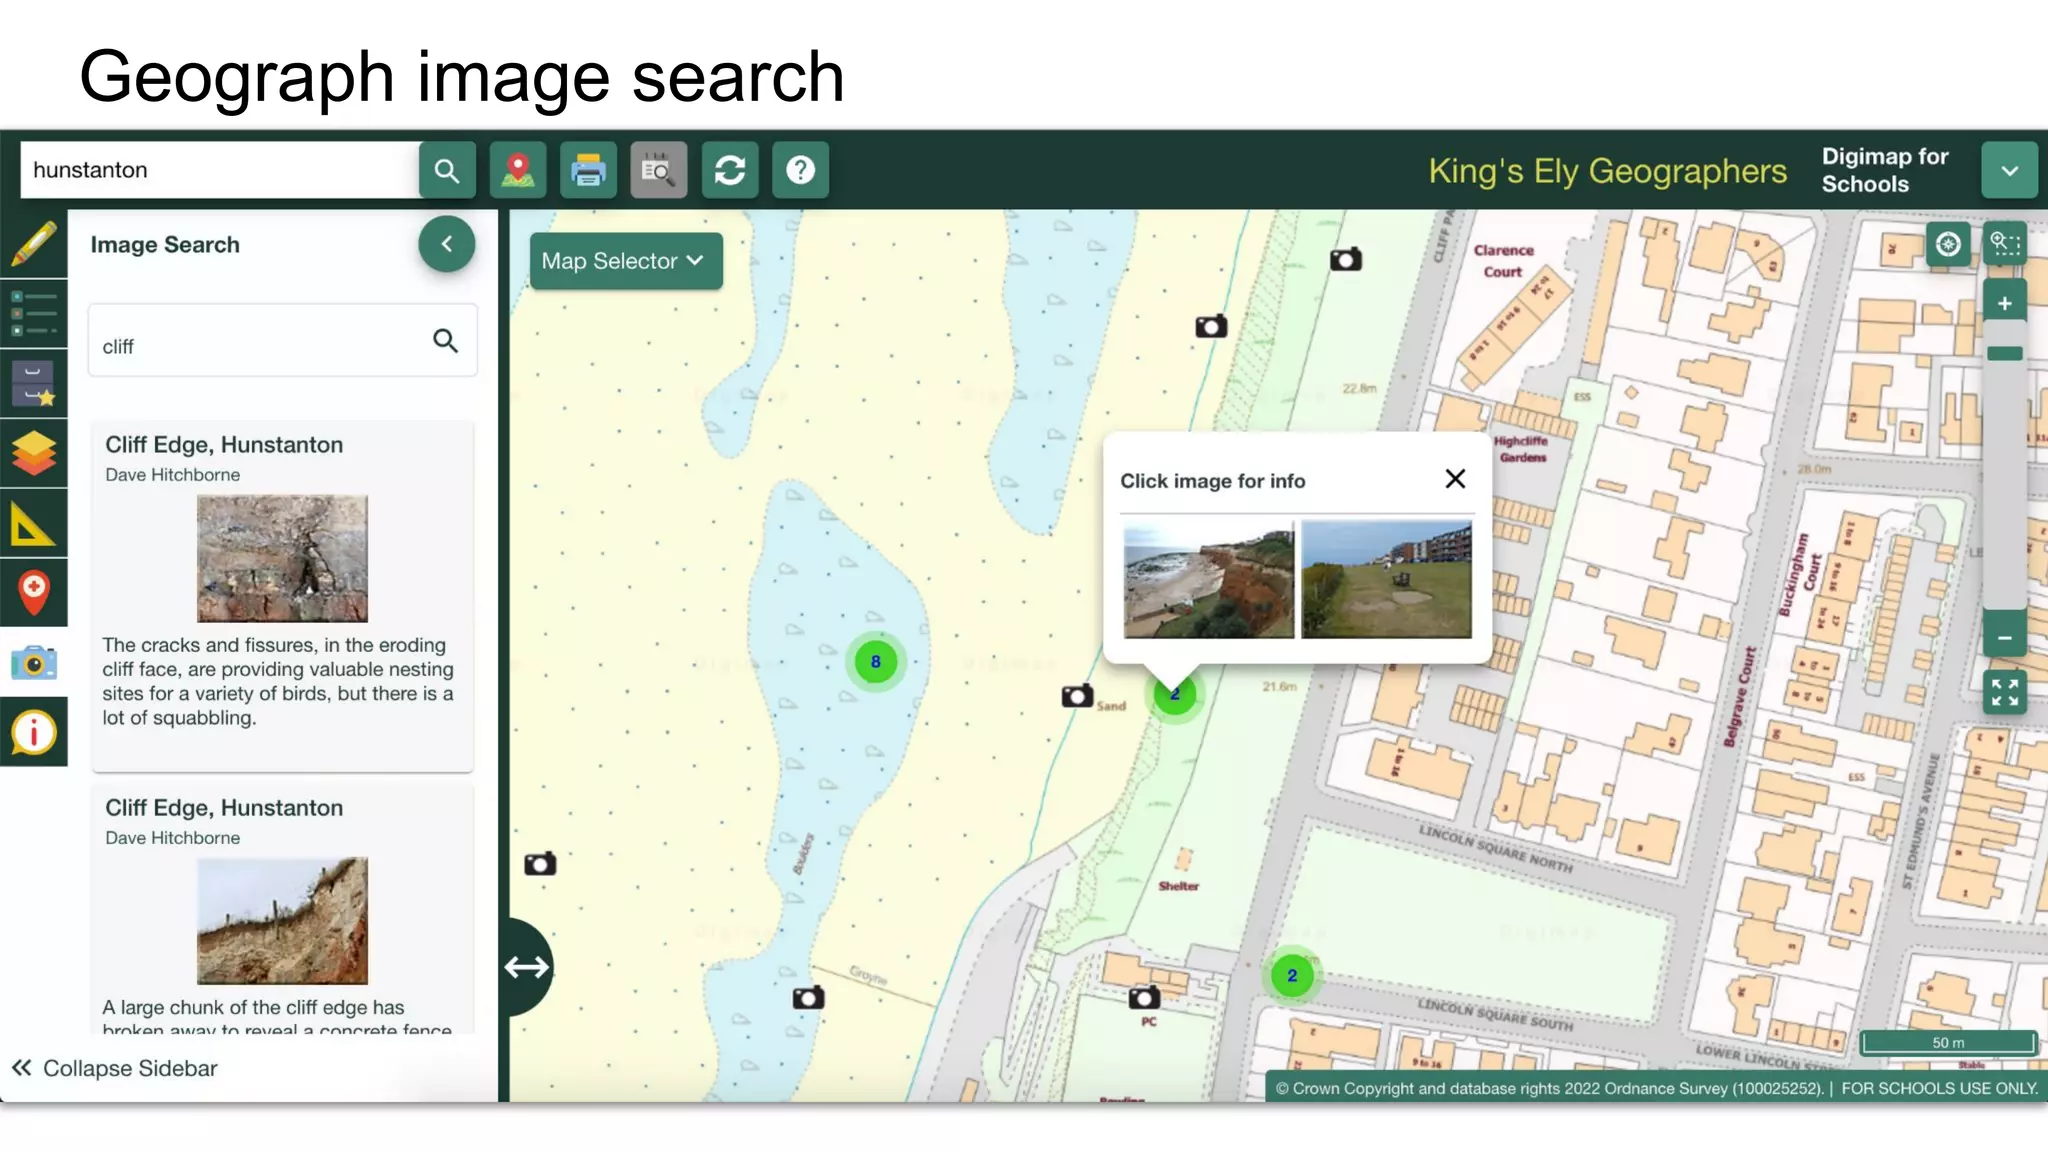Click the magnifier inside the cliff search box
This screenshot has height=1152, width=2048.
pos(445,341)
